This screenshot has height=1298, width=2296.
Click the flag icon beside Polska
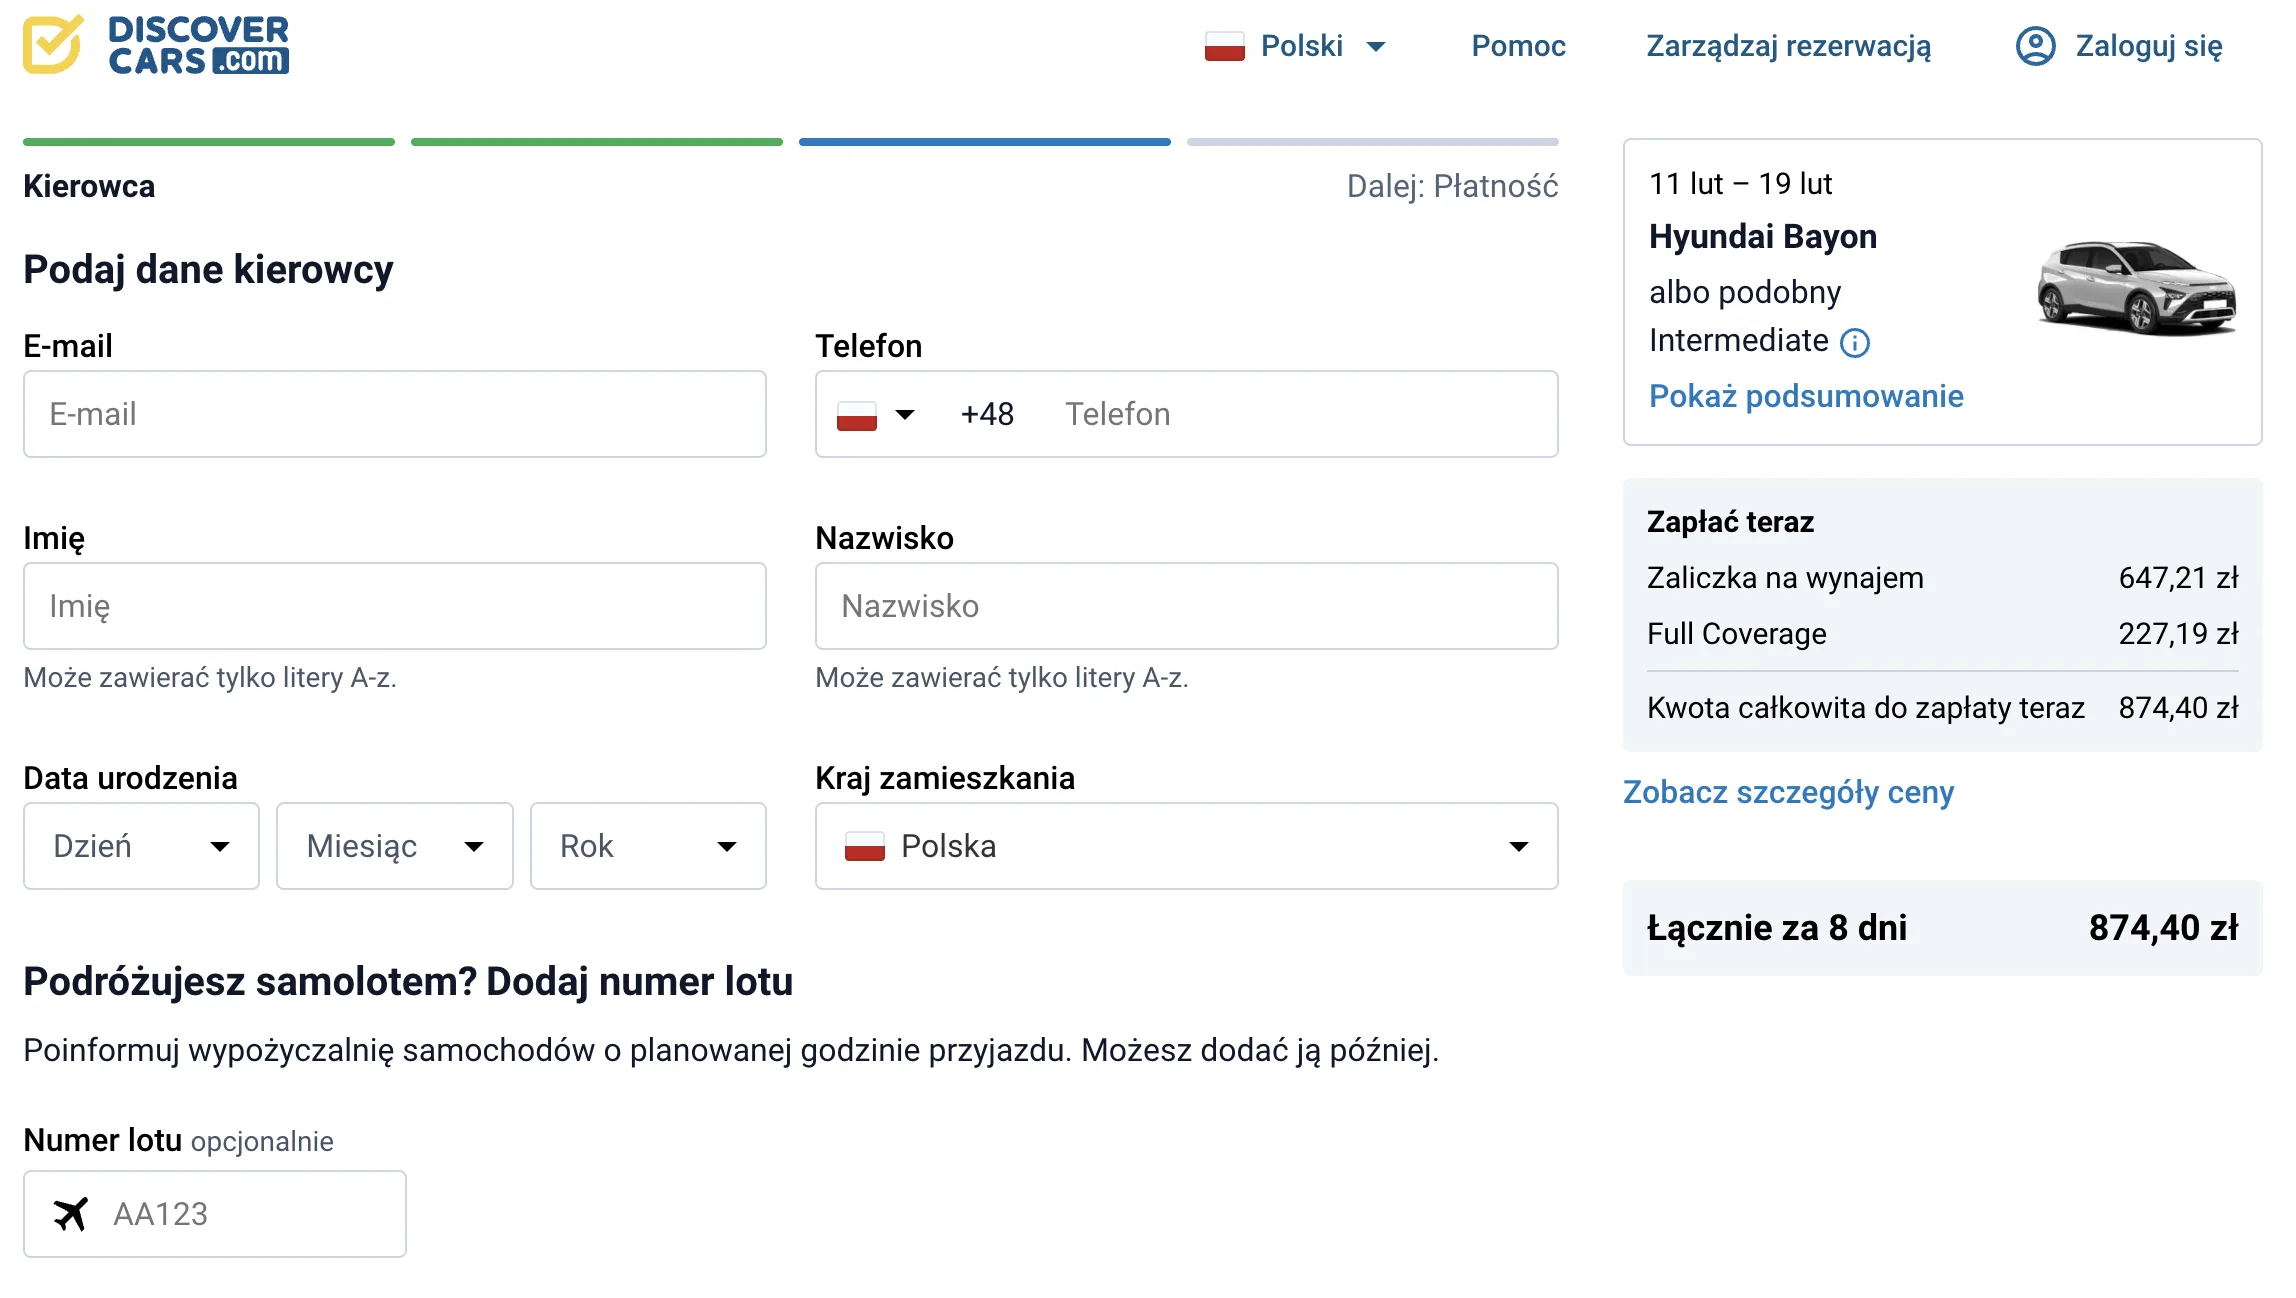[x=865, y=847]
